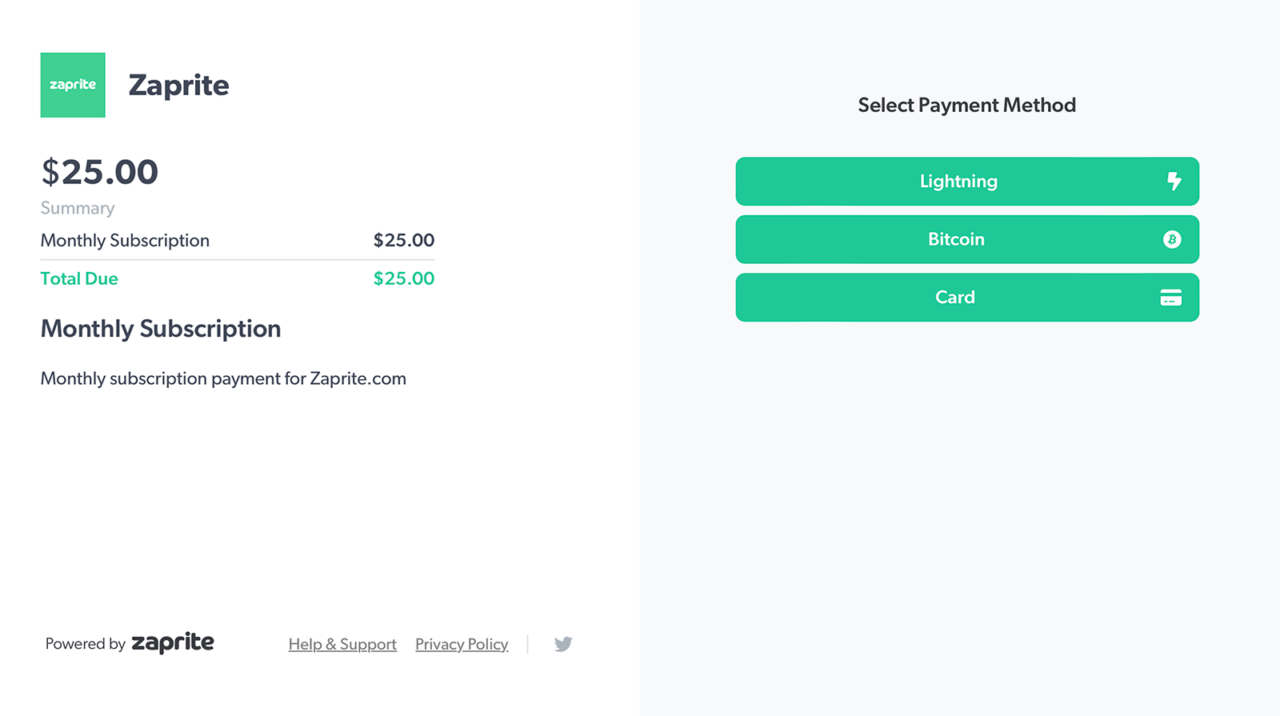Click the credit card icon
The width and height of the screenshot is (1280, 716).
pyautogui.click(x=1171, y=298)
